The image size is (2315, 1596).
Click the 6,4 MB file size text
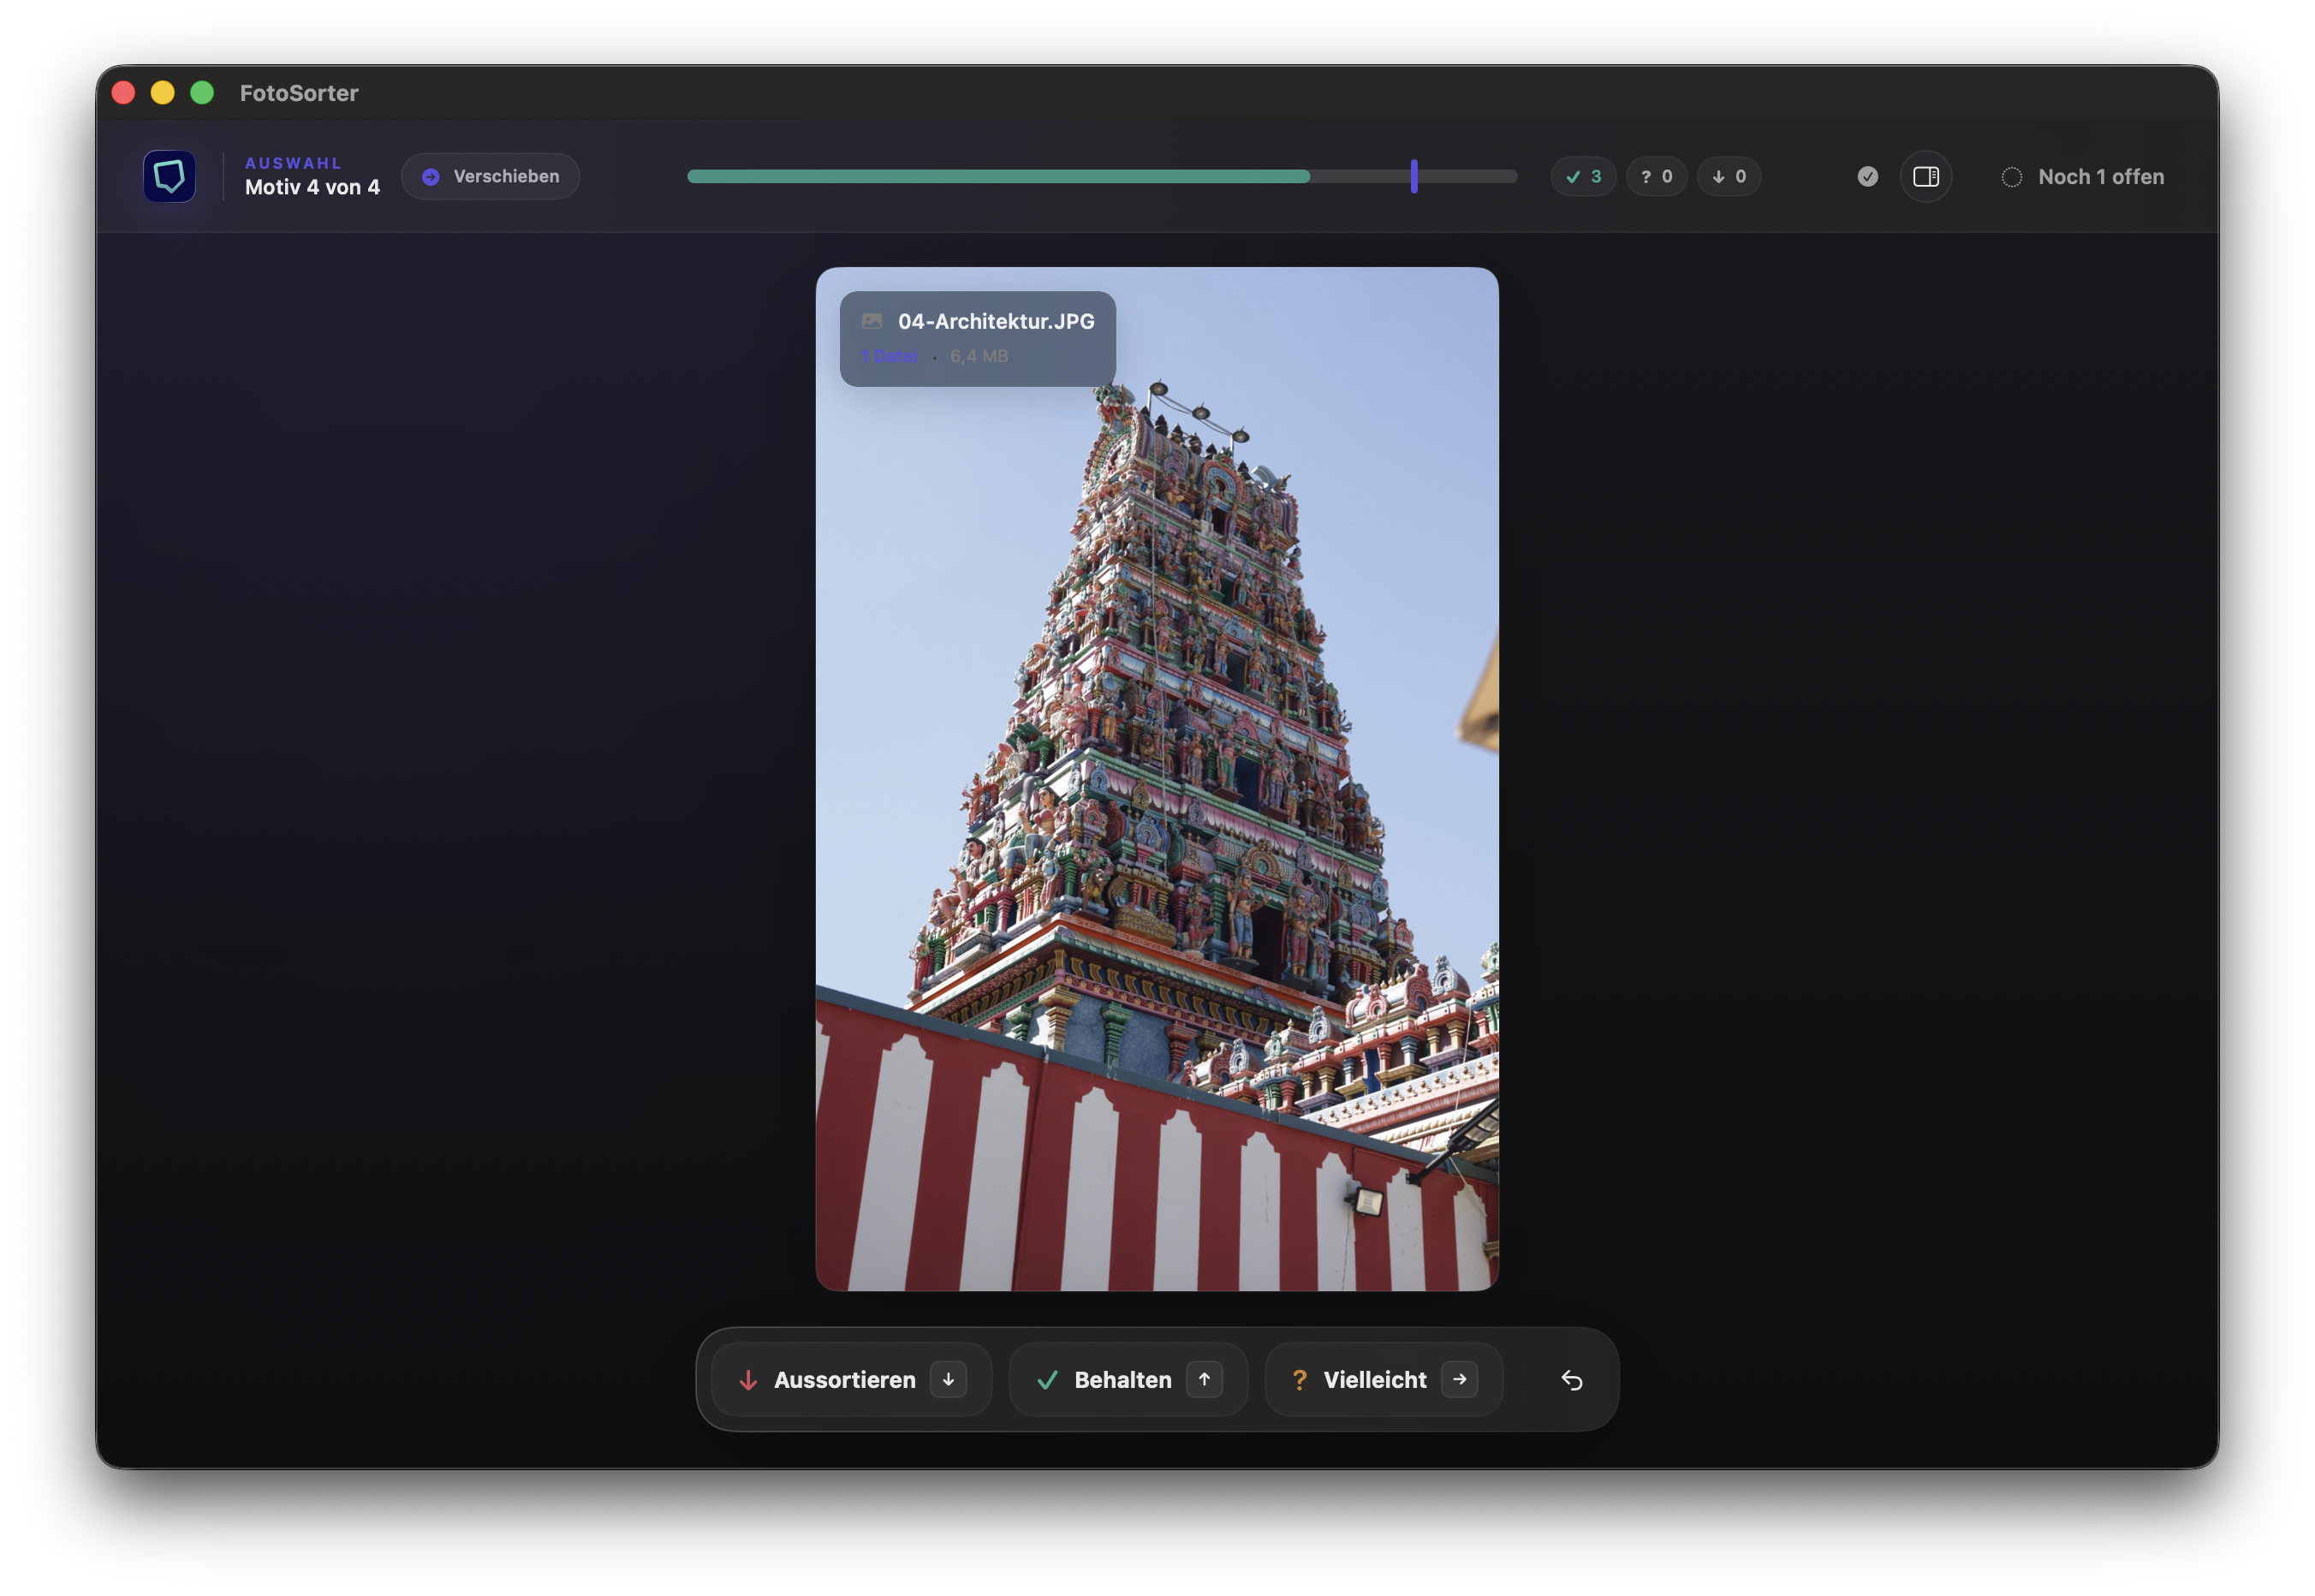point(978,356)
